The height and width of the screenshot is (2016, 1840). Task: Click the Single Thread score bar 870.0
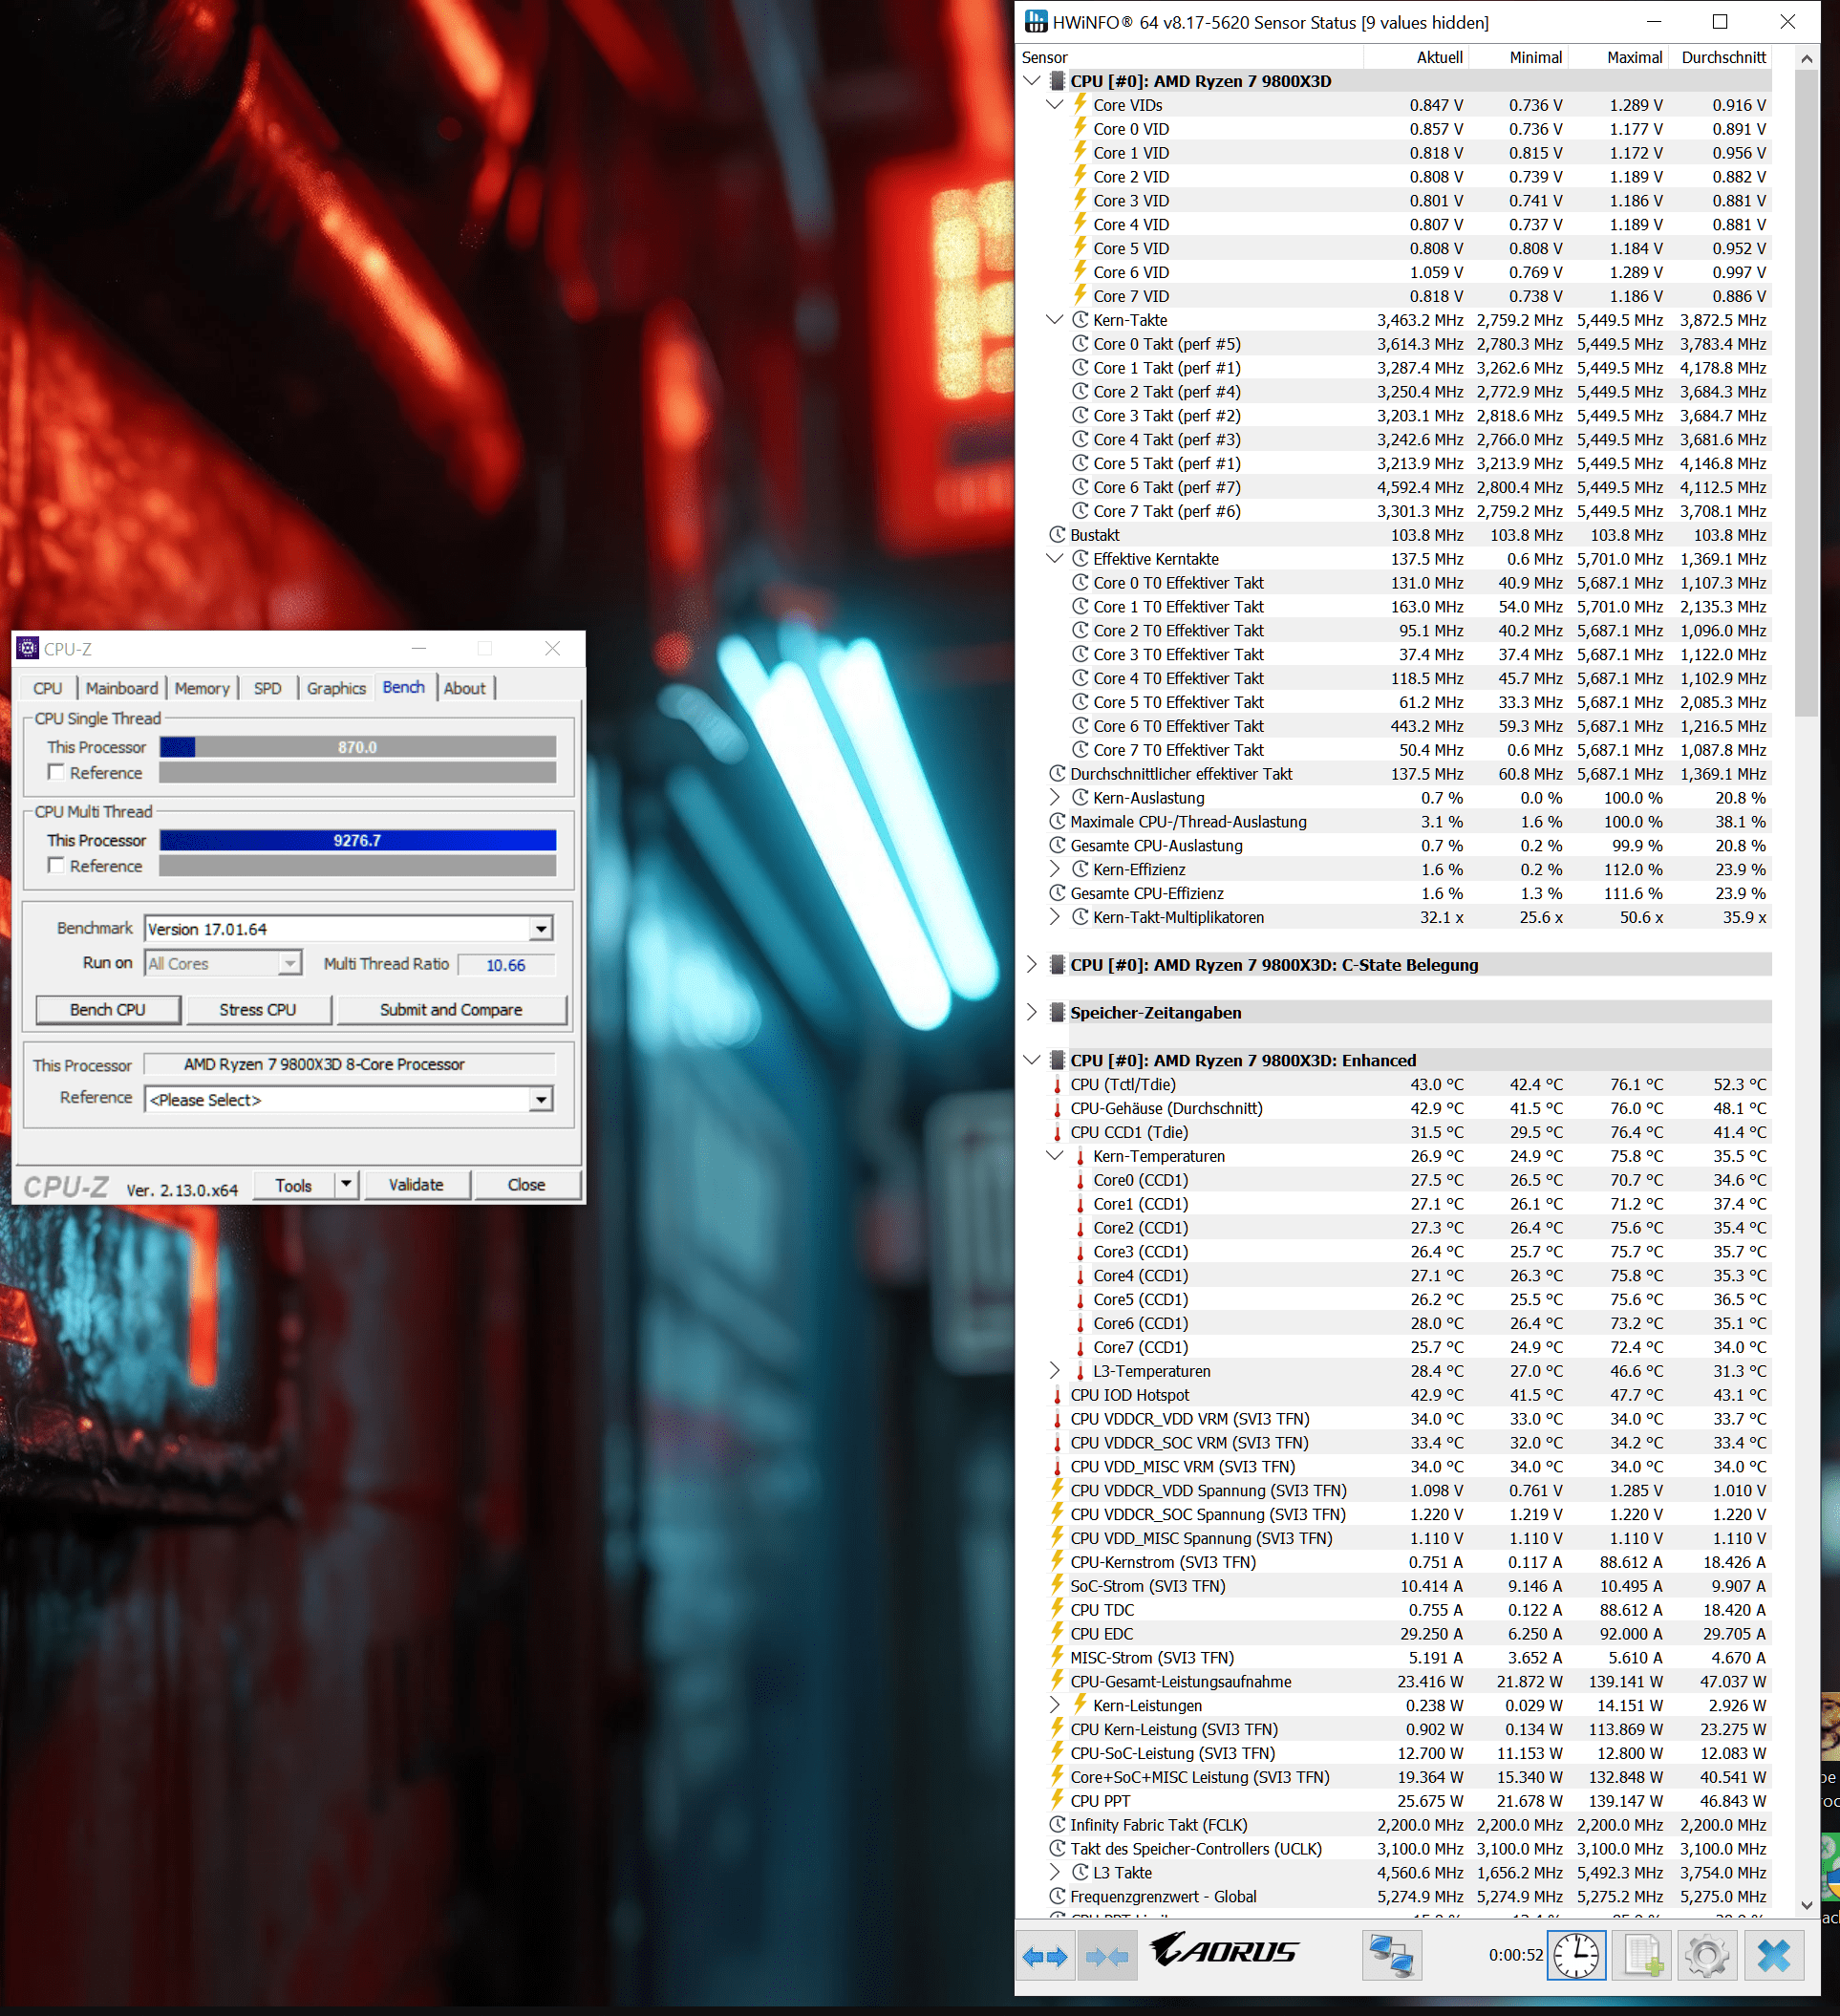tap(357, 747)
